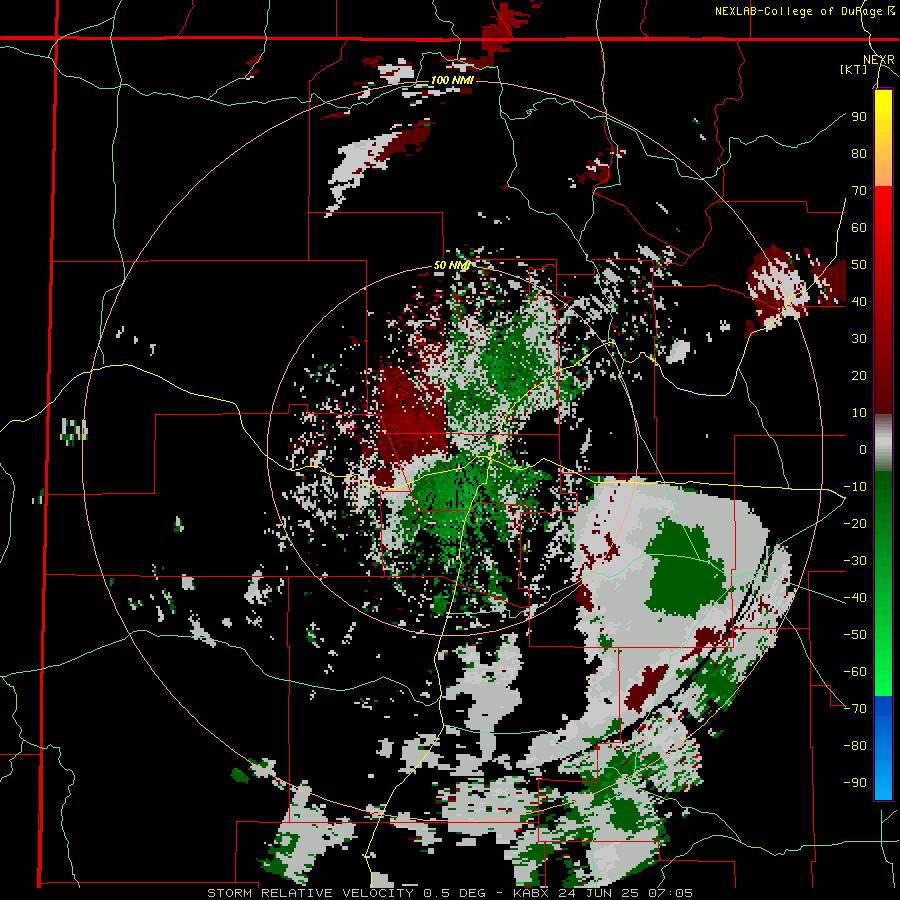The width and height of the screenshot is (900, 900).
Task: Click the 30 value on velocity scale
Action: click(x=859, y=339)
